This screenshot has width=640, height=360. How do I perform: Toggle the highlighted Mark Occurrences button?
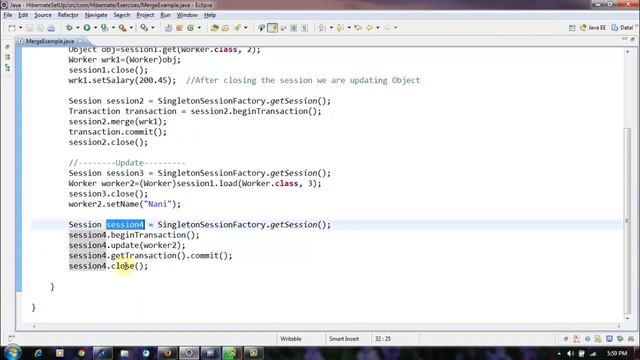tap(273, 28)
